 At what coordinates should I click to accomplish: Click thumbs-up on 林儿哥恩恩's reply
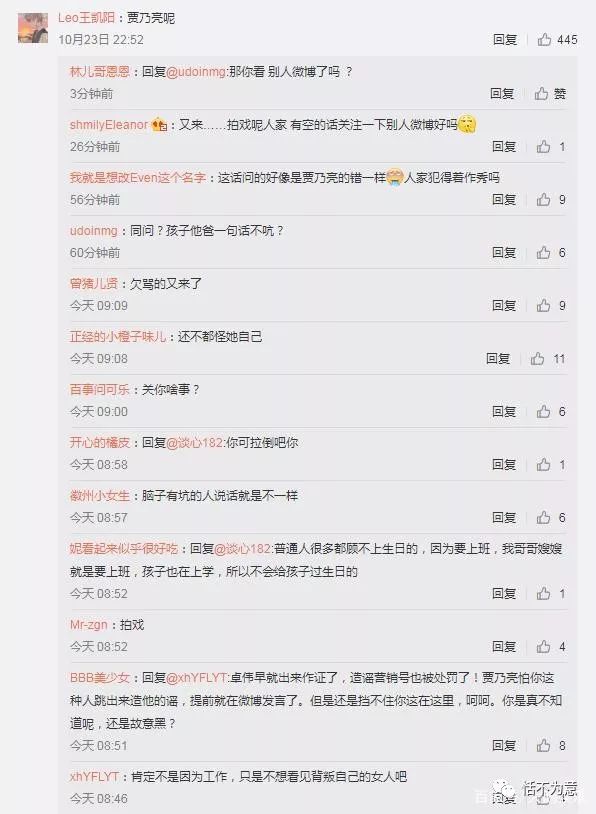541,93
